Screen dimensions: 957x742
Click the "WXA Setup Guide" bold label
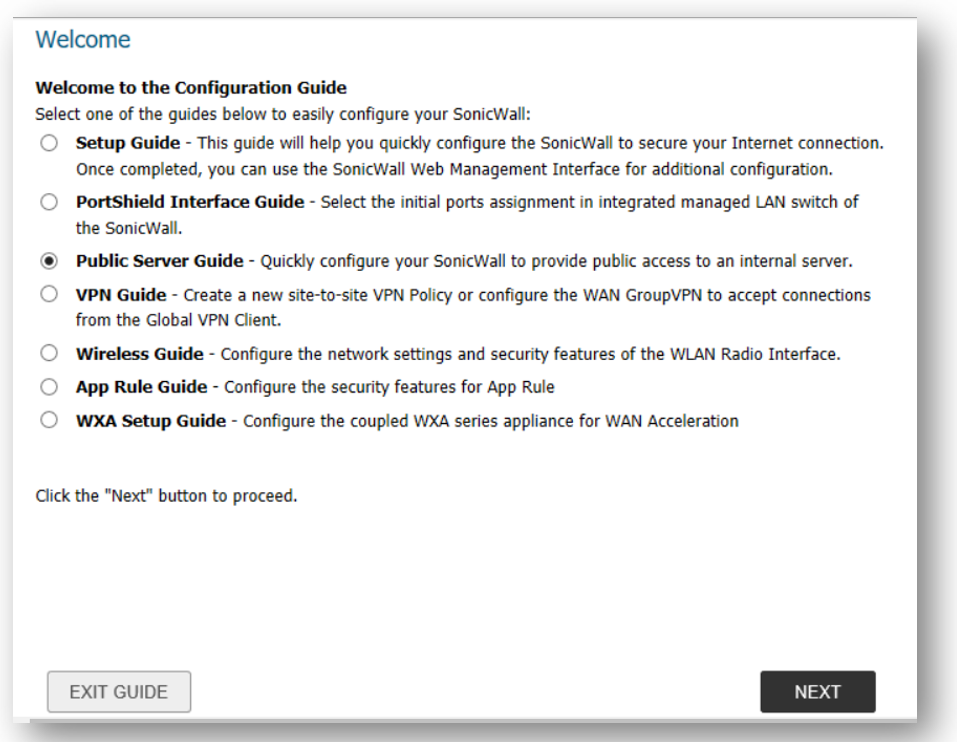click(x=151, y=421)
